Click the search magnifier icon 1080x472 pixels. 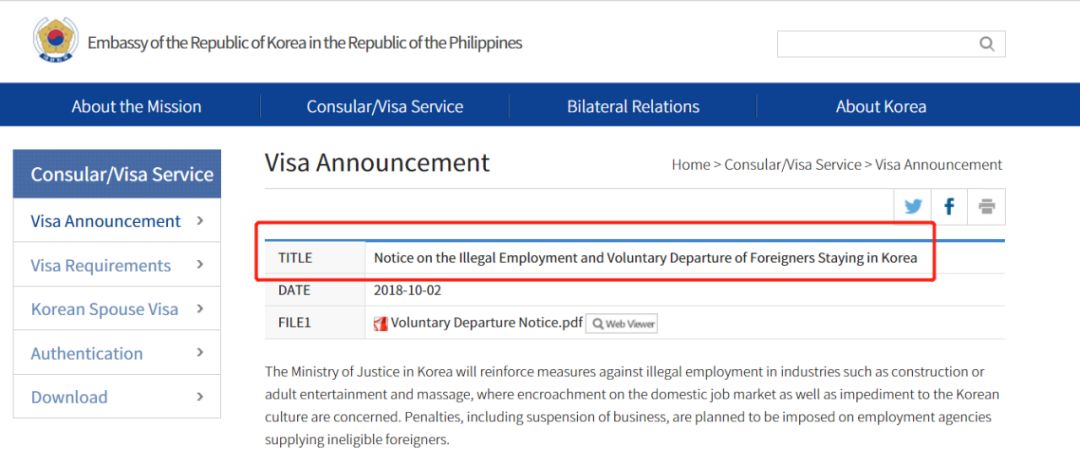pyautogui.click(x=987, y=43)
